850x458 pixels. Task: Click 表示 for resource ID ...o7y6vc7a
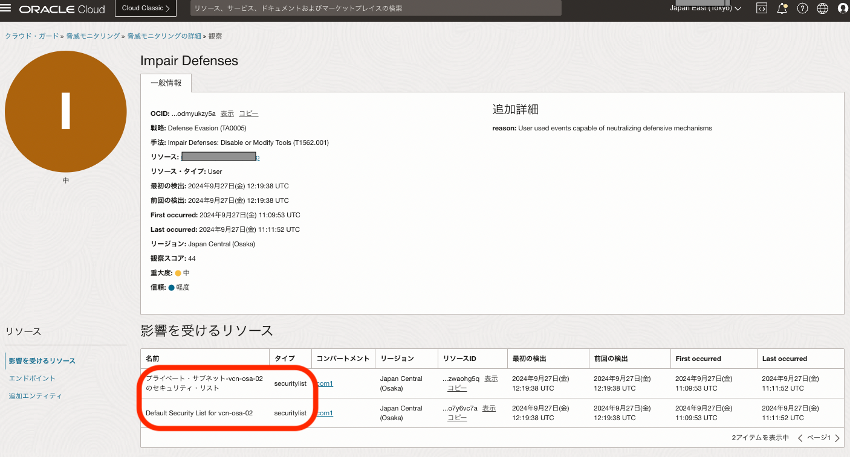click(489, 408)
